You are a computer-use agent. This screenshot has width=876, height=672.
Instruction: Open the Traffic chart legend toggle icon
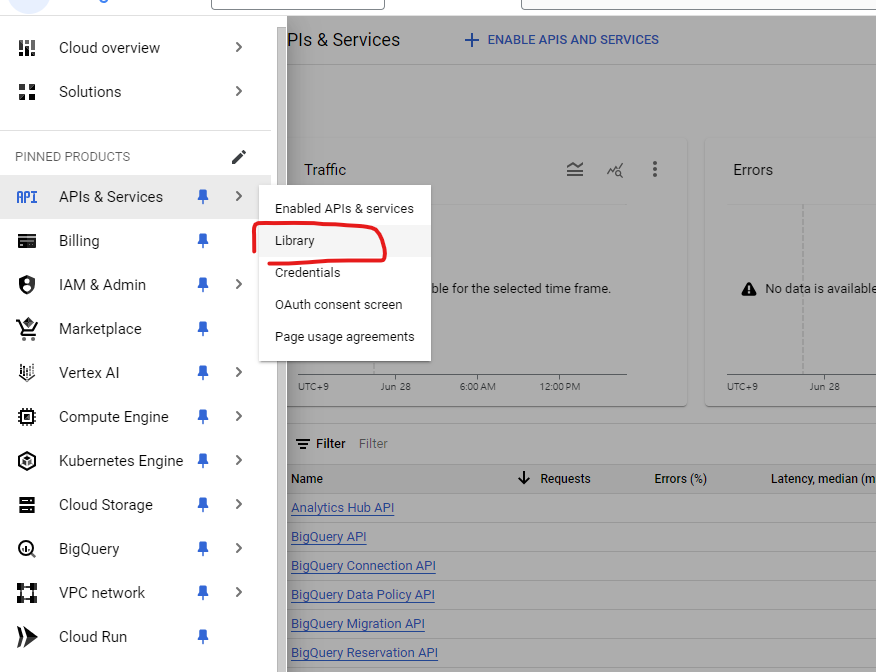point(575,169)
